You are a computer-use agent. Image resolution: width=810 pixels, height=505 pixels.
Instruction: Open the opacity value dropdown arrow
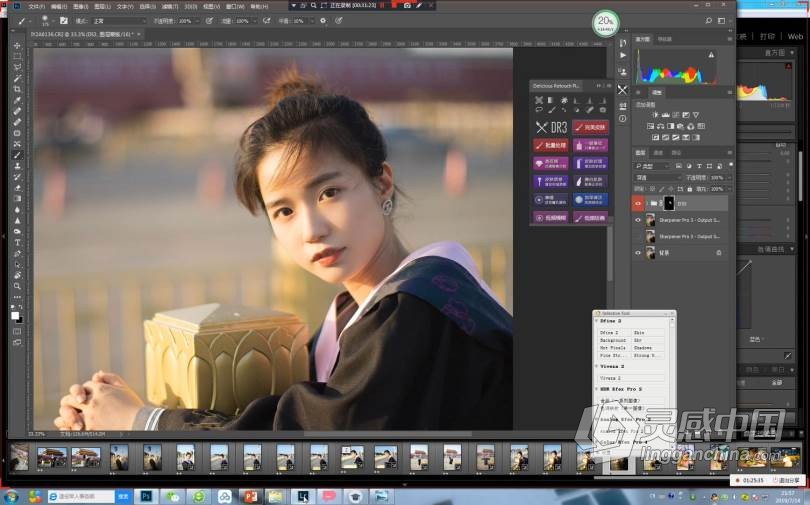(199, 21)
